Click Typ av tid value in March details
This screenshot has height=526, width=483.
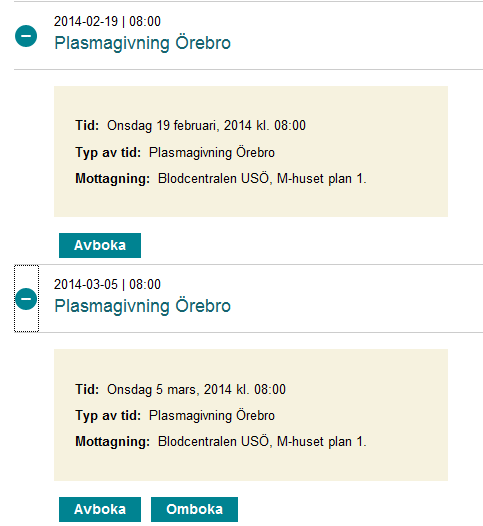click(x=212, y=416)
